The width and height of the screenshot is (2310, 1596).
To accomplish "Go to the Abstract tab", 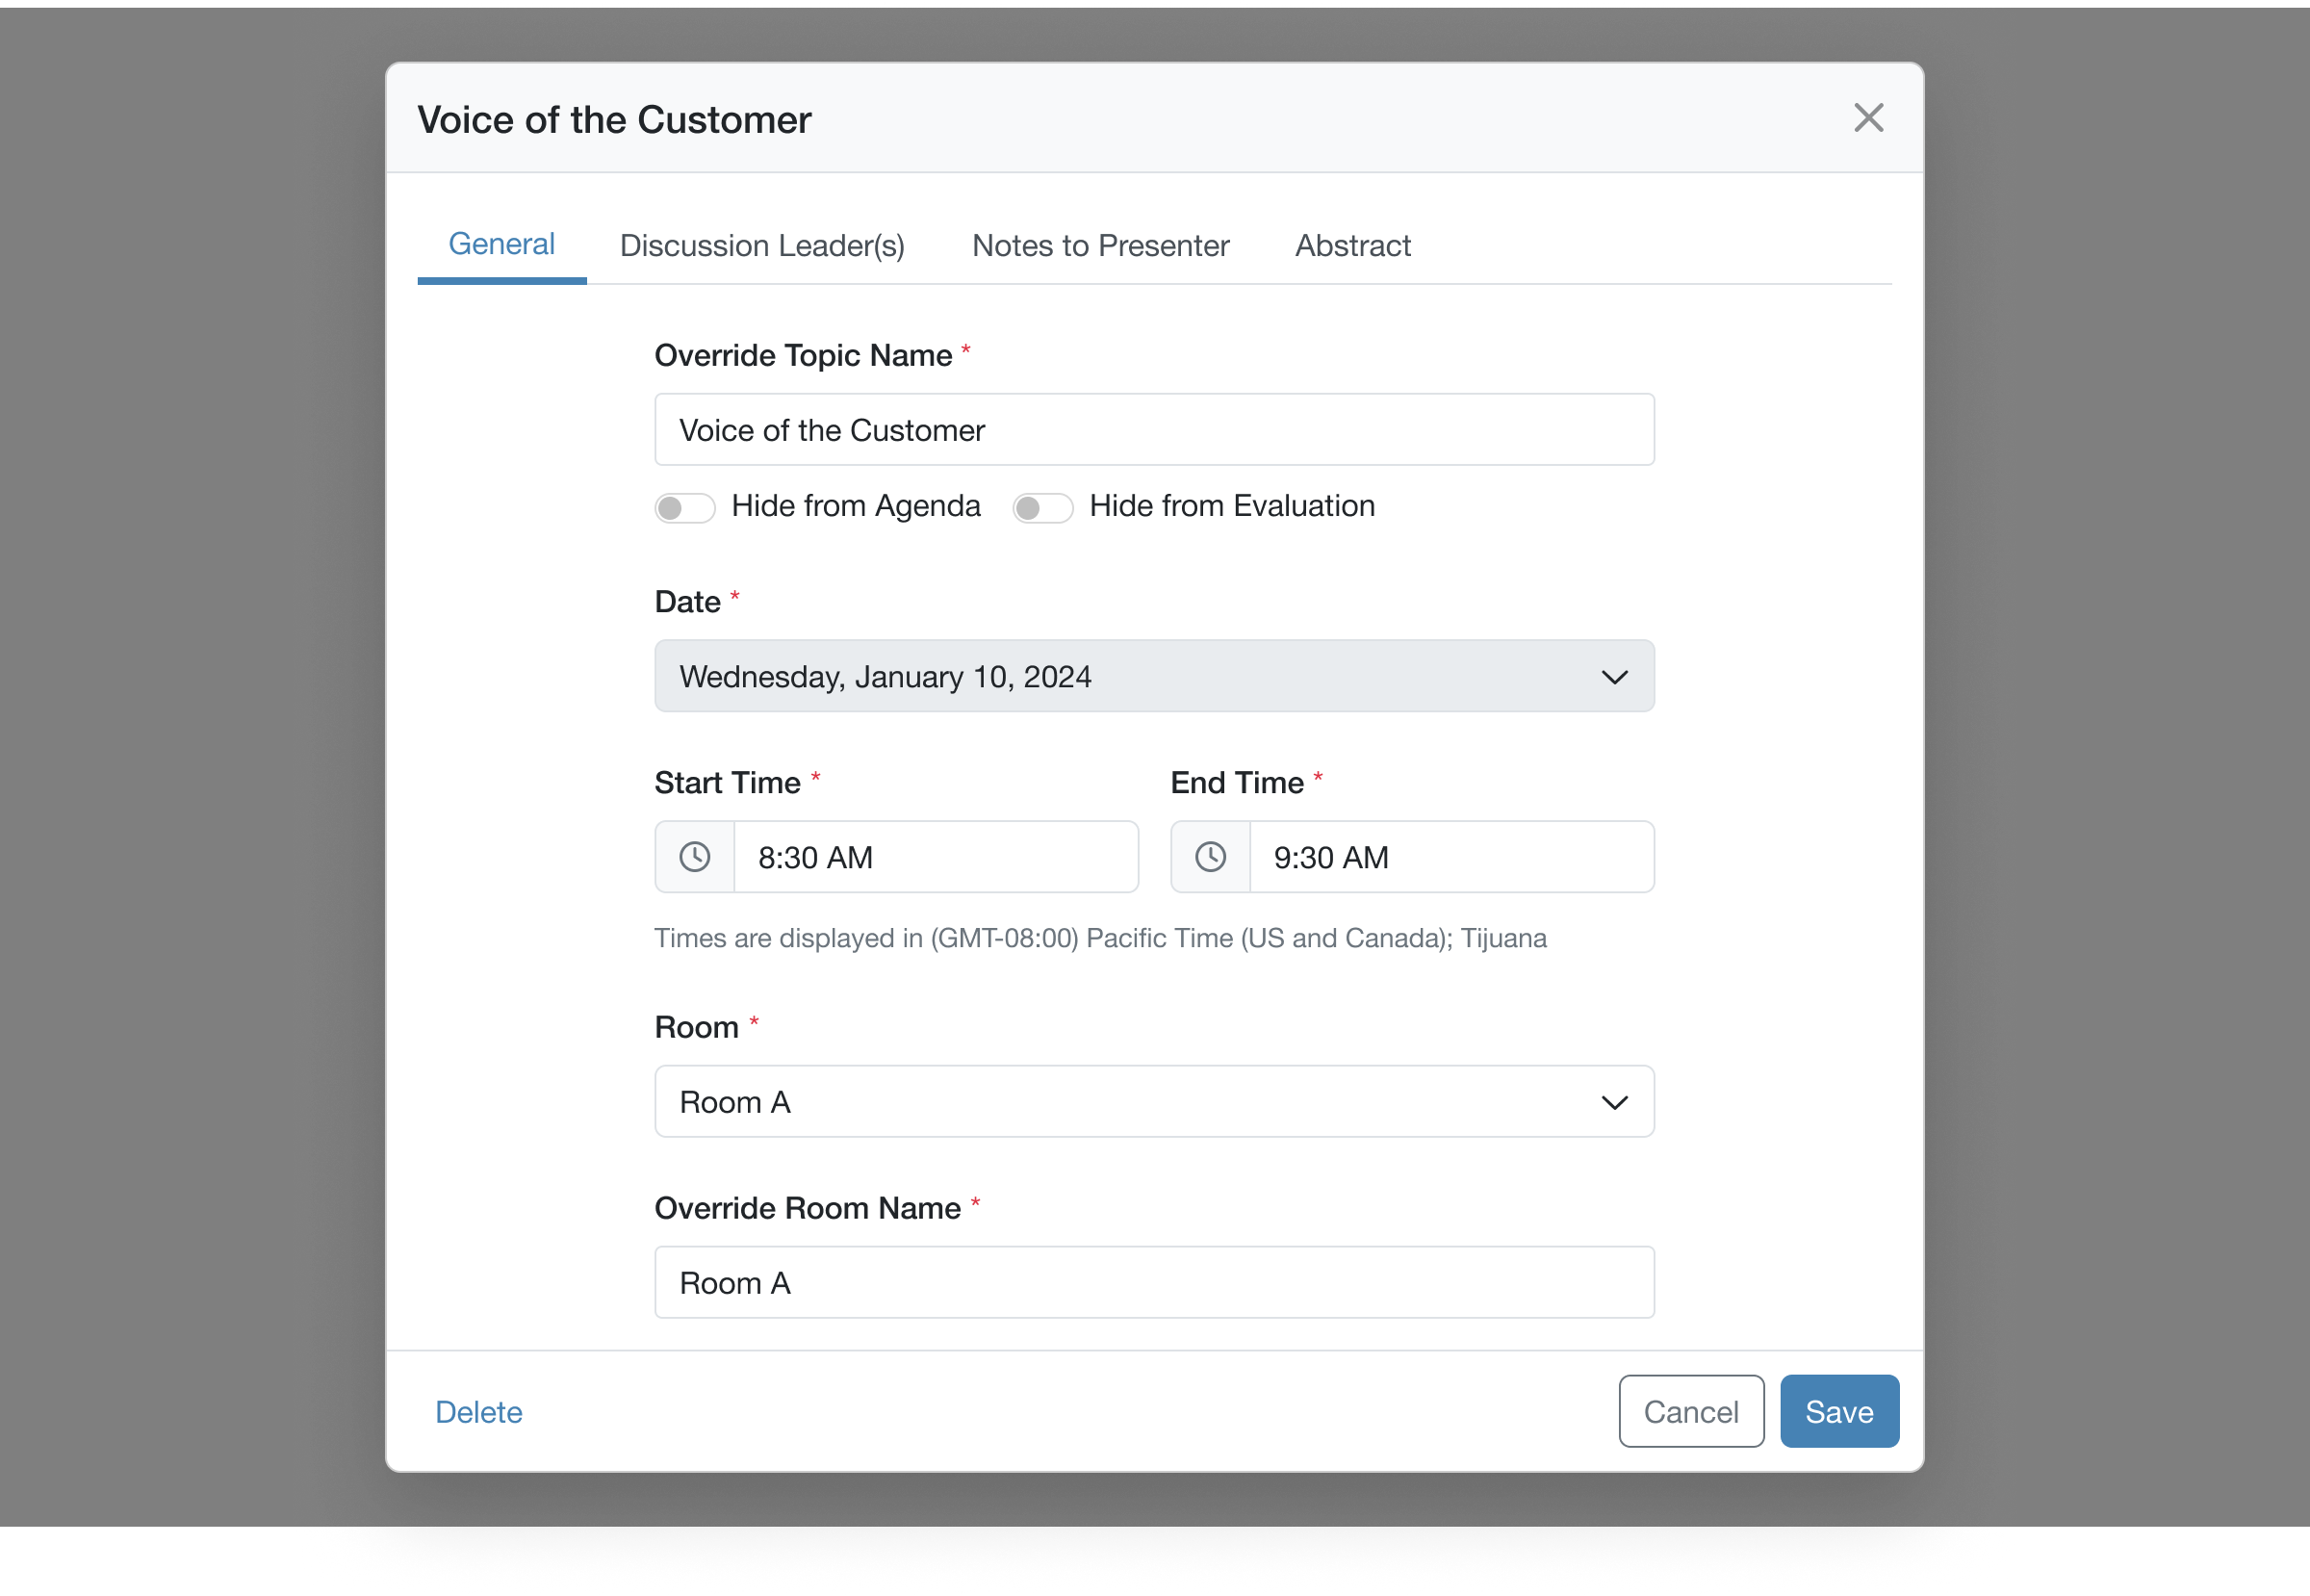I will coord(1352,246).
